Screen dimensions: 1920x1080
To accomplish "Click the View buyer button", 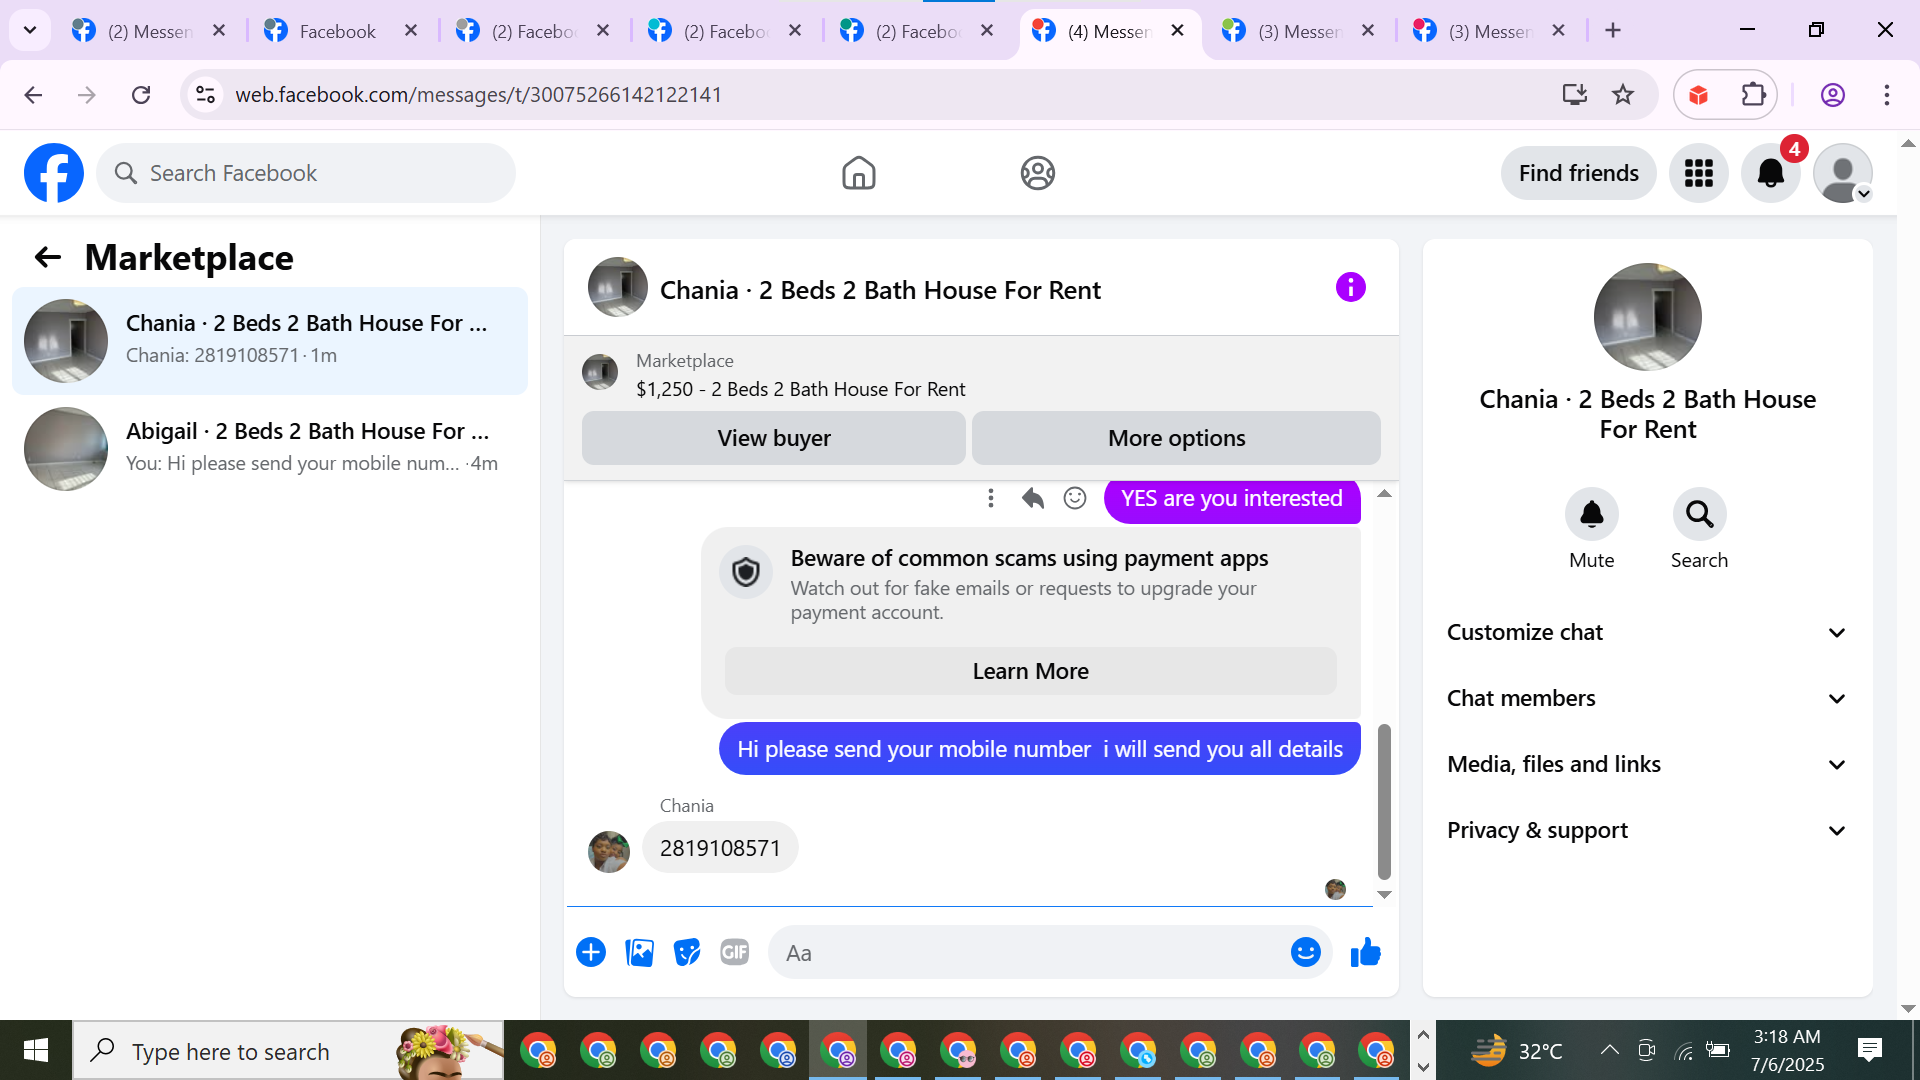I will coord(773,438).
